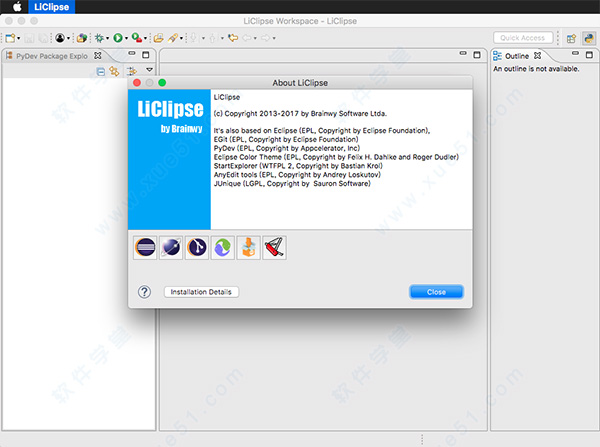Toggle Link with Editor in Package Explorer

pyautogui.click(x=114, y=72)
